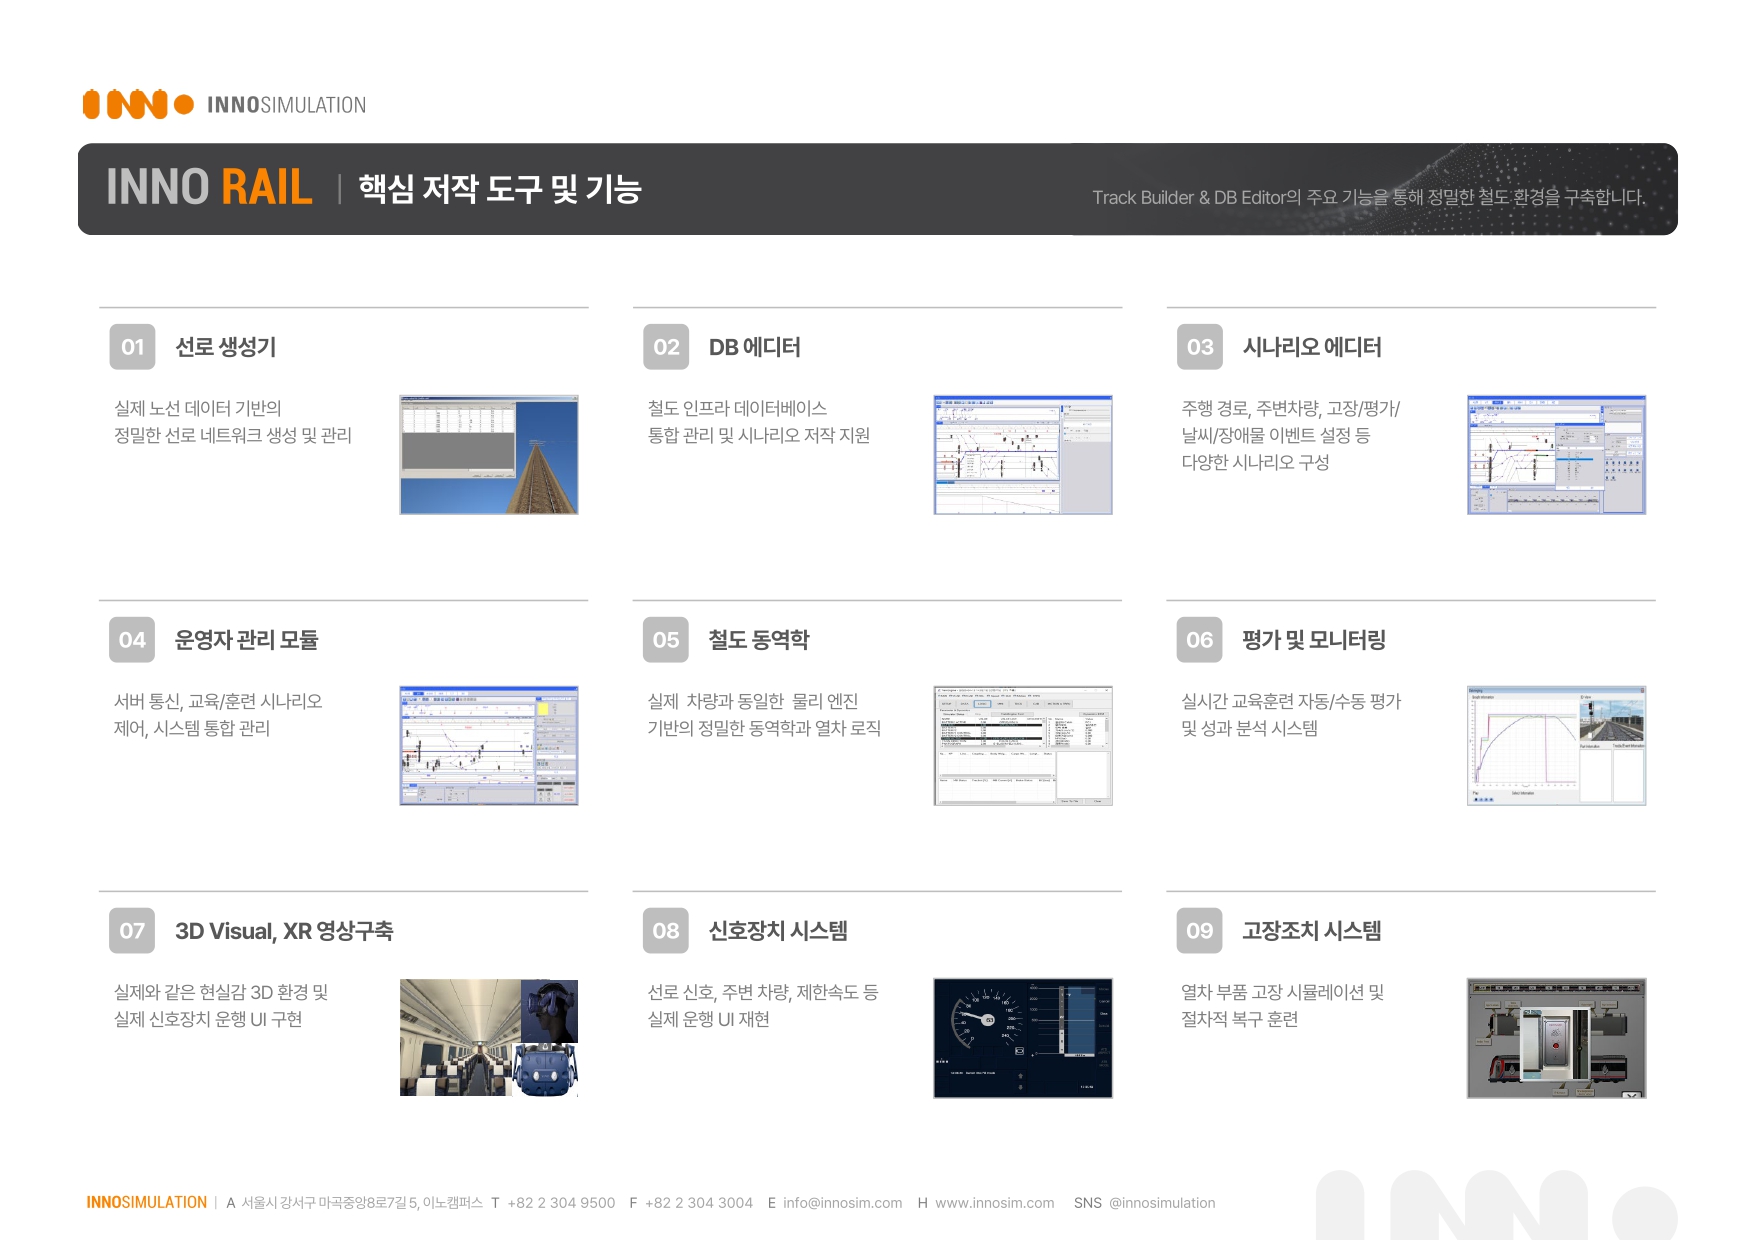Open the 운영자 관리 모듈 screenshot thumbnail
Screen dimensions: 1755x1240
[489, 746]
